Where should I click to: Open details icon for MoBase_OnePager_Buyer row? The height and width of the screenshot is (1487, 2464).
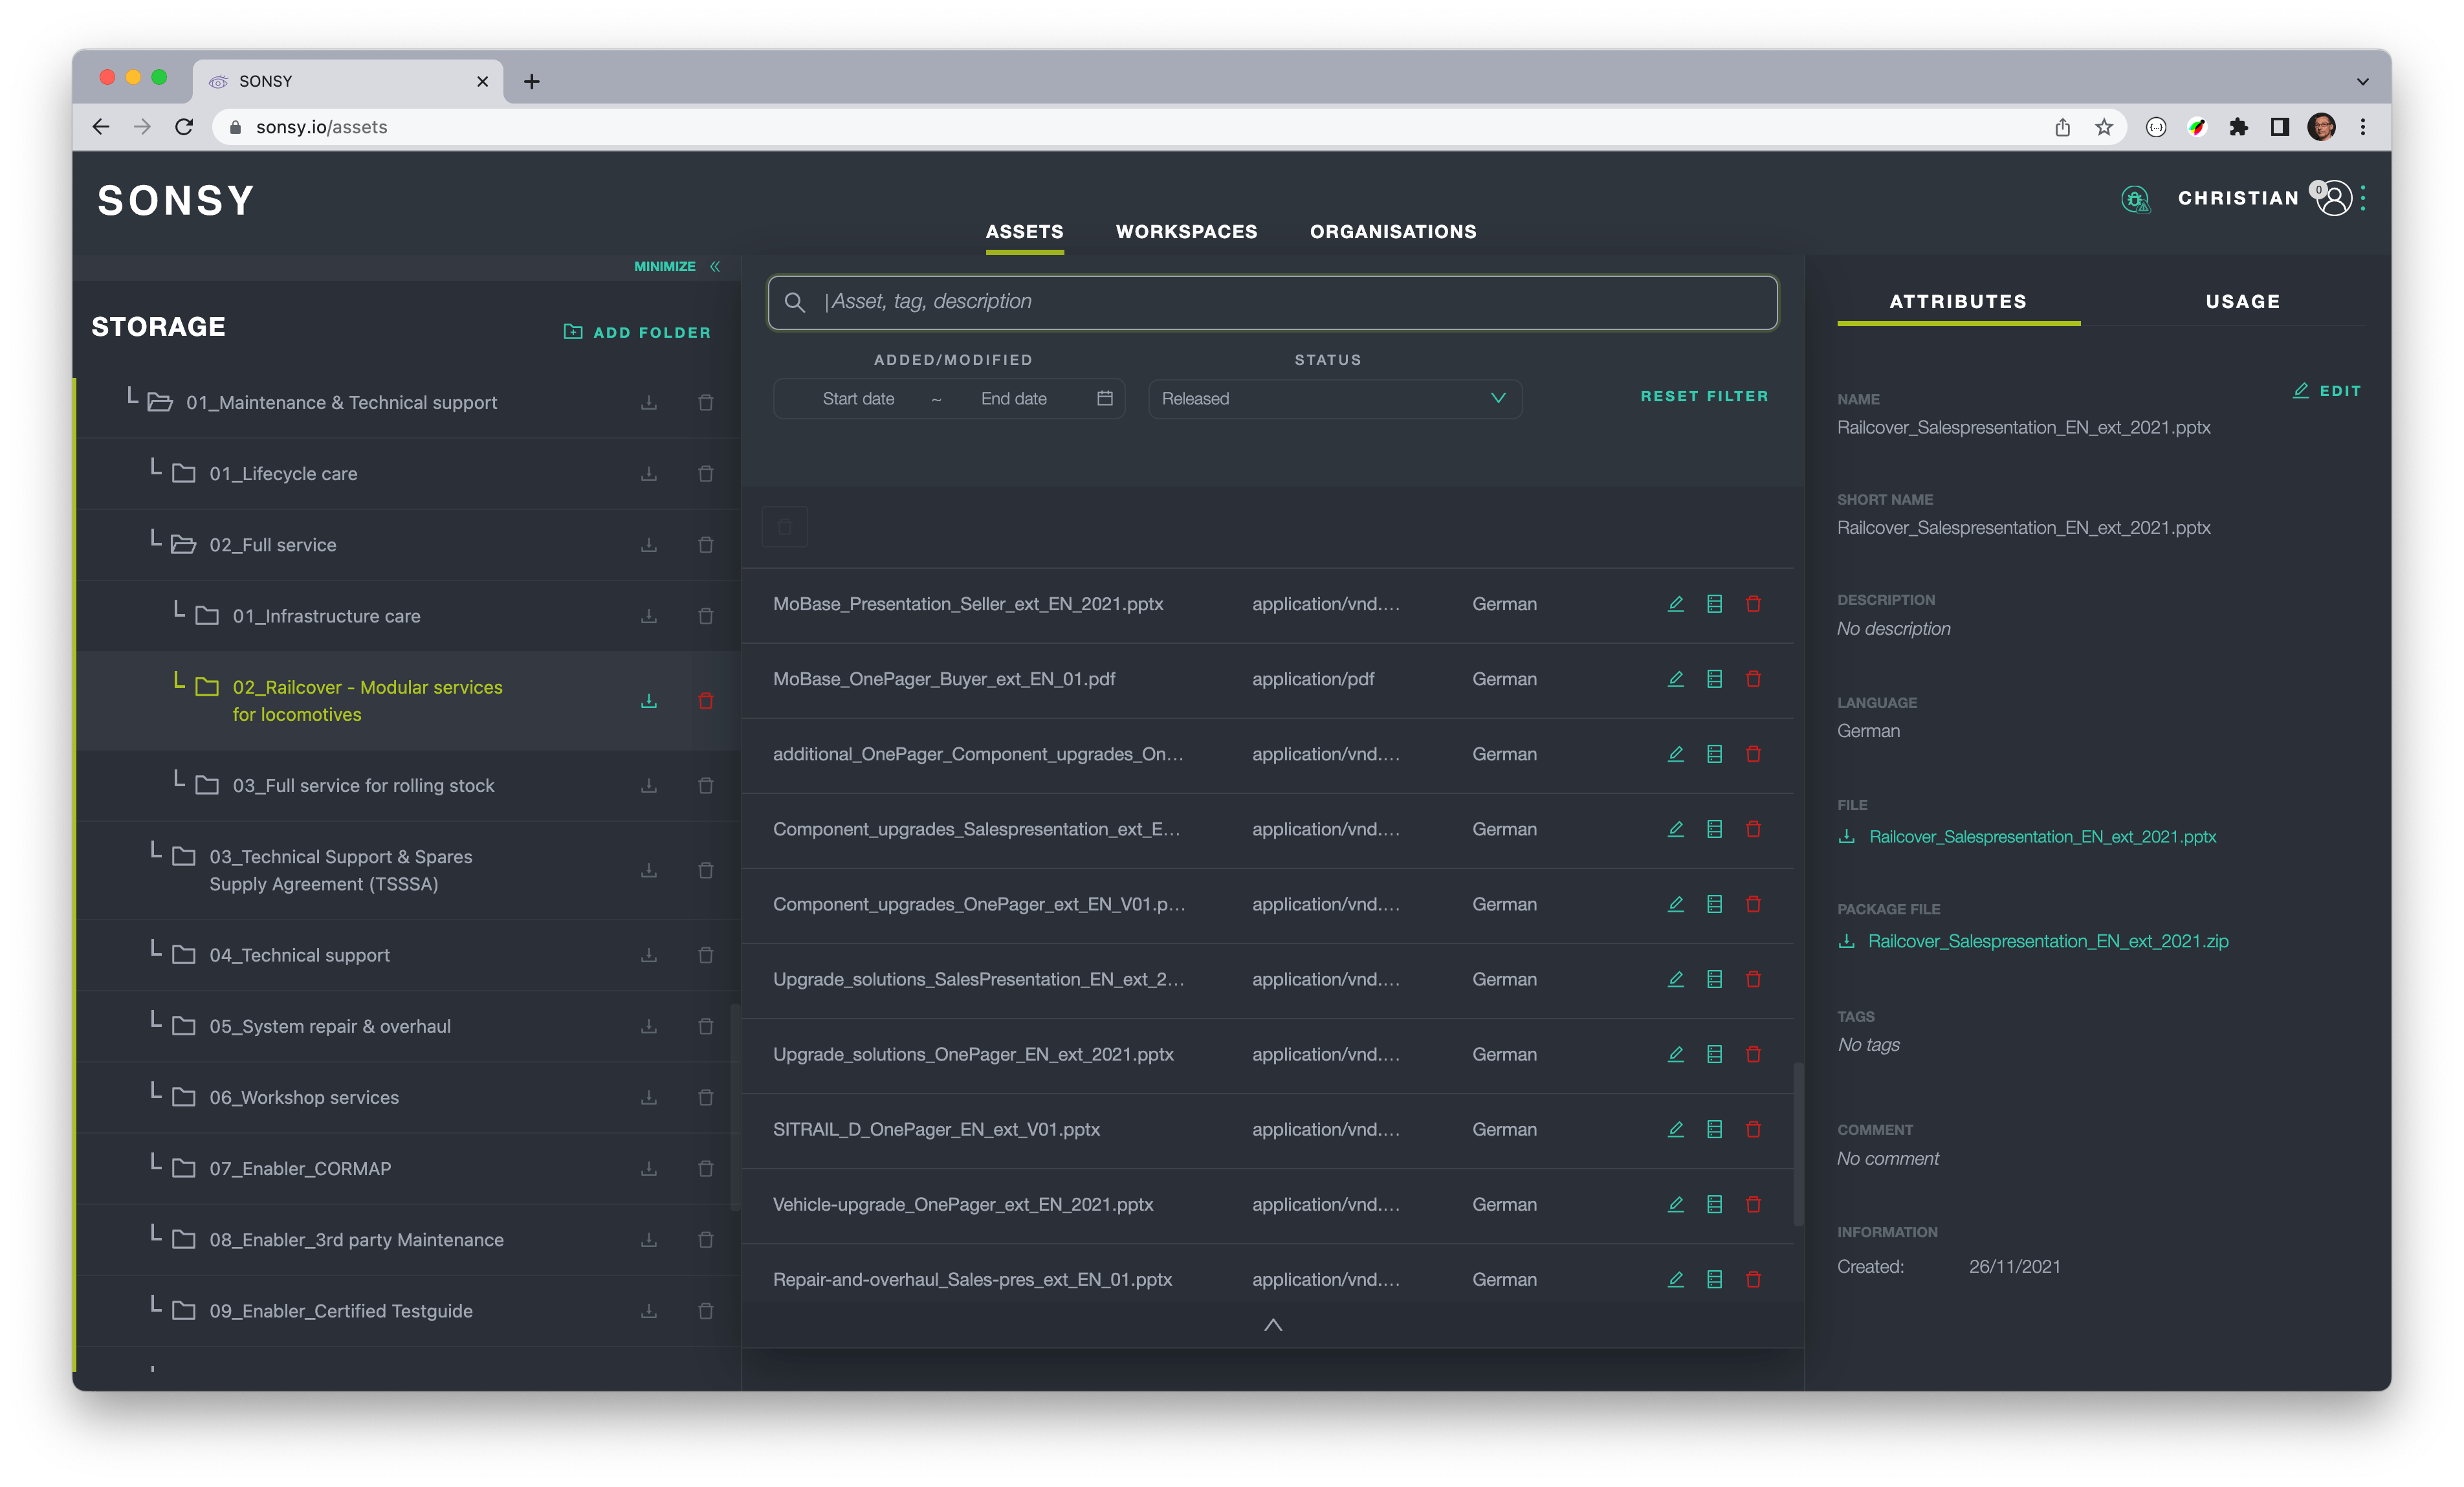pyautogui.click(x=1714, y=679)
